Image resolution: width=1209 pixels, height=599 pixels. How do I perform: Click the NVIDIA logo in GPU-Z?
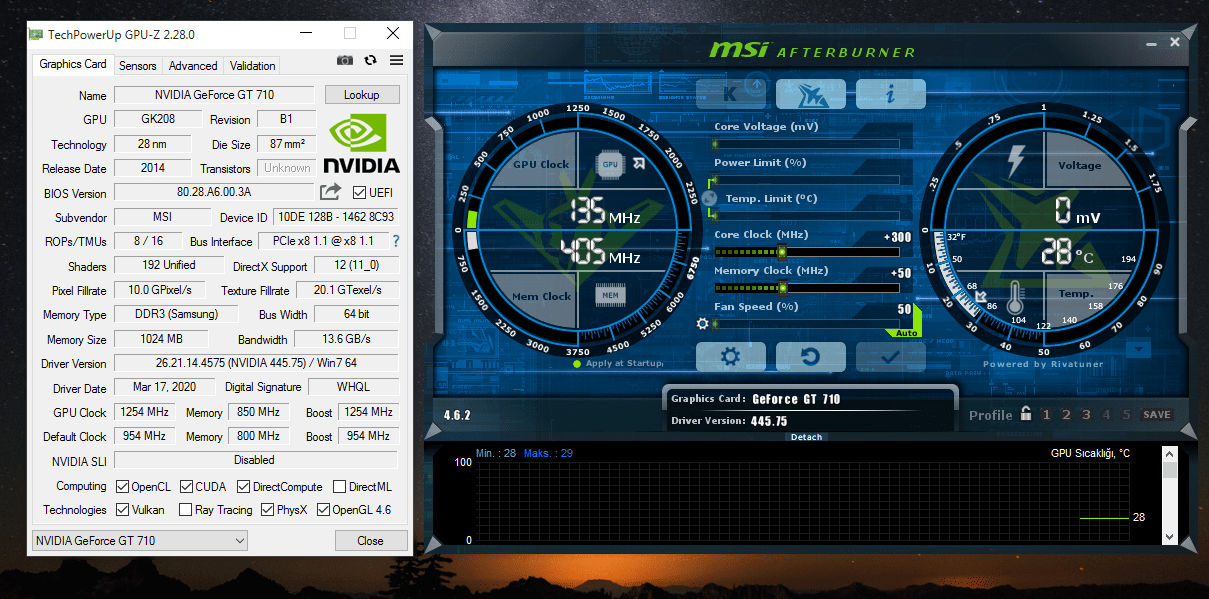coord(362,144)
